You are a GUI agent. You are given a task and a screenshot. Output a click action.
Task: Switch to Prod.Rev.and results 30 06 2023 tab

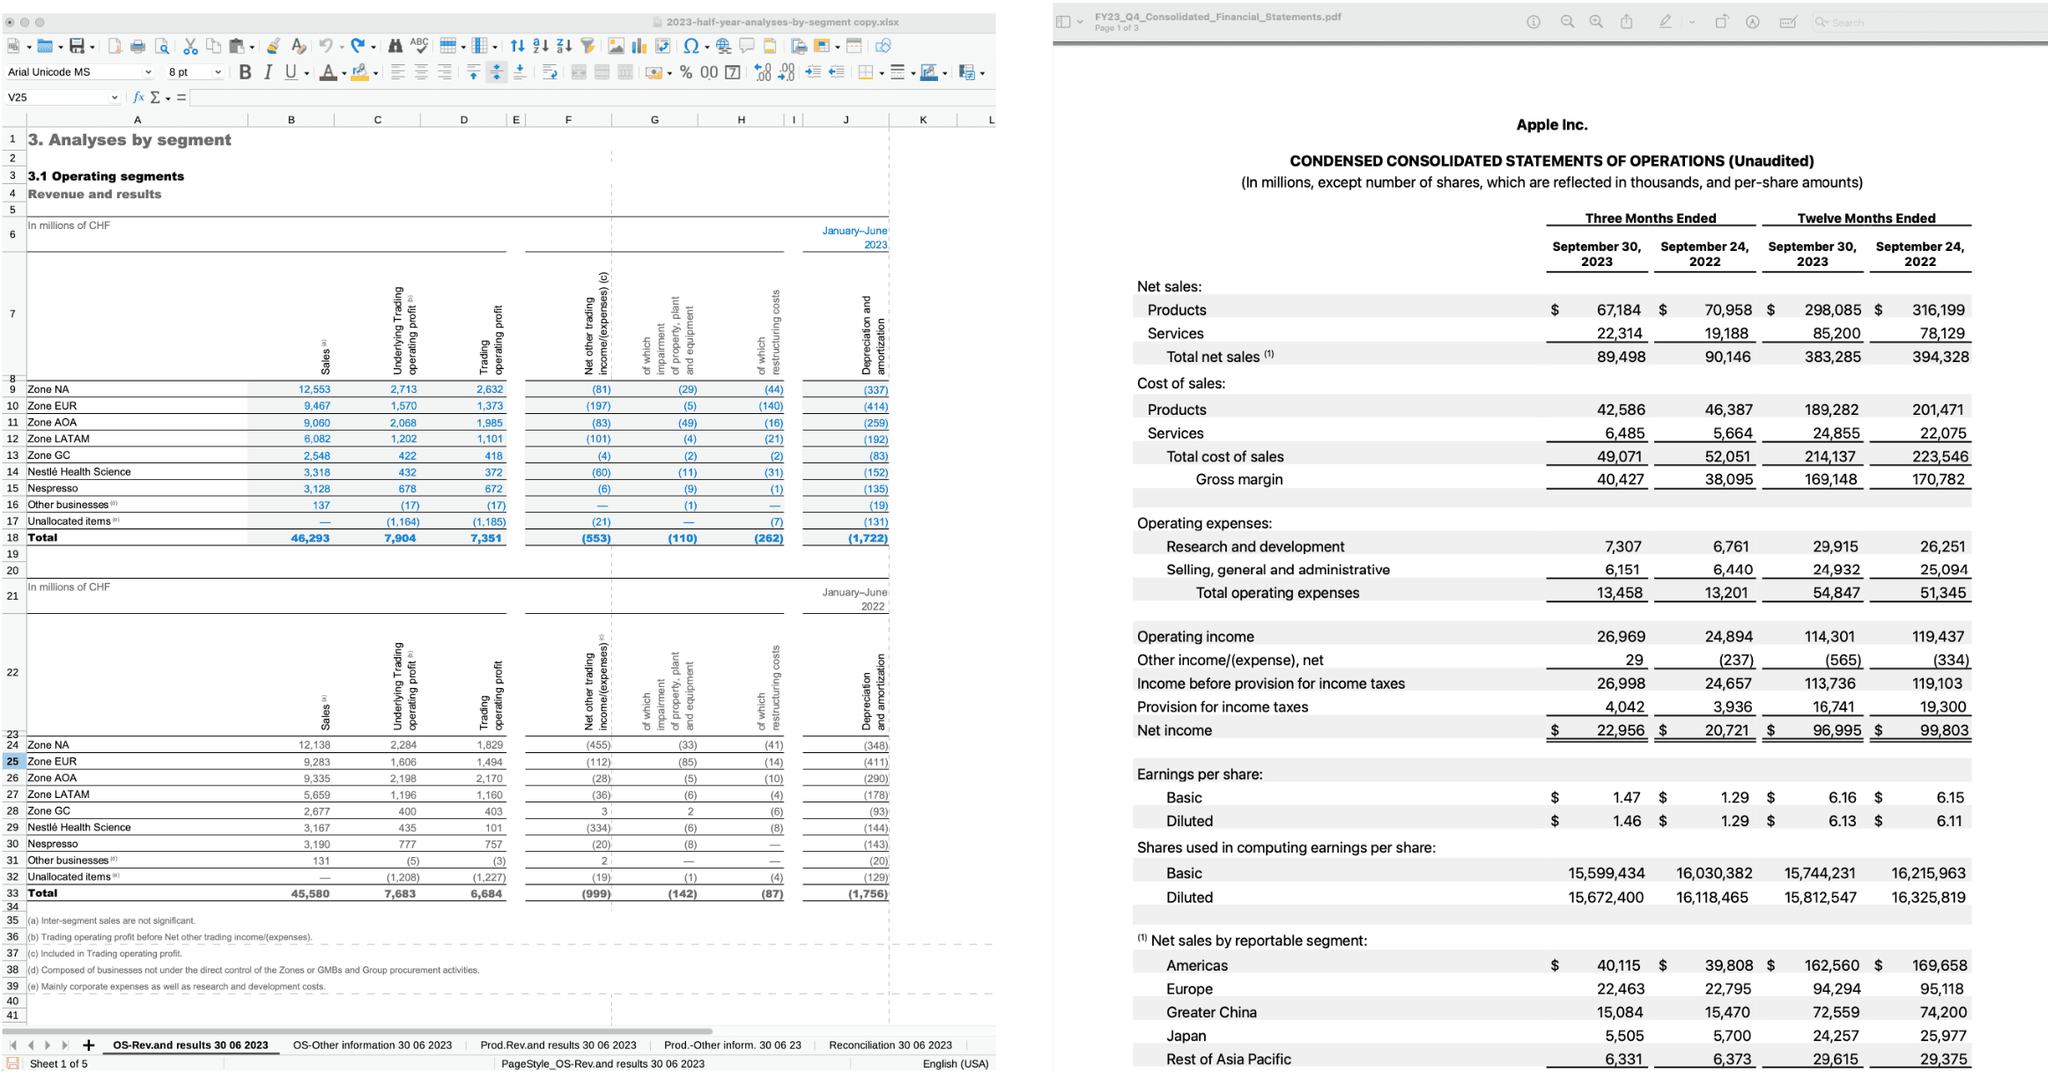pyautogui.click(x=558, y=1045)
